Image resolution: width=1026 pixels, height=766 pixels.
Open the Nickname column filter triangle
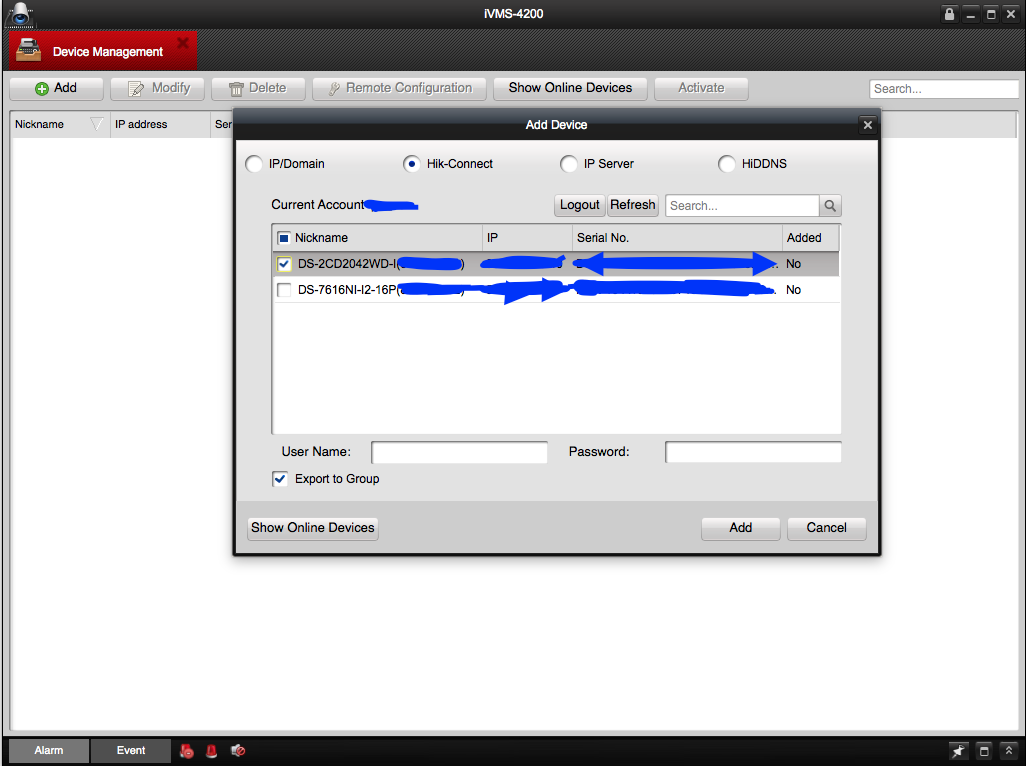coord(97,125)
